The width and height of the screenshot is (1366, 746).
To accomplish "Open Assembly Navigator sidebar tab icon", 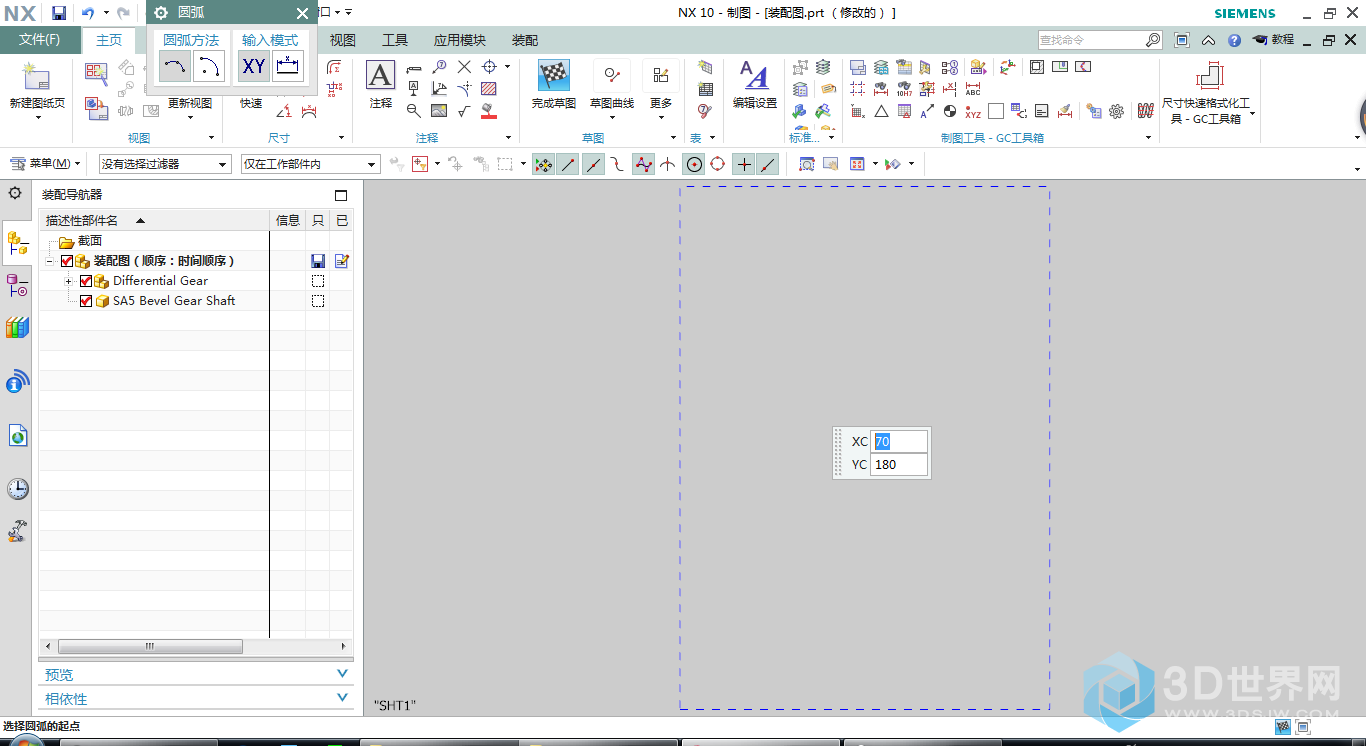I will tap(17, 241).
